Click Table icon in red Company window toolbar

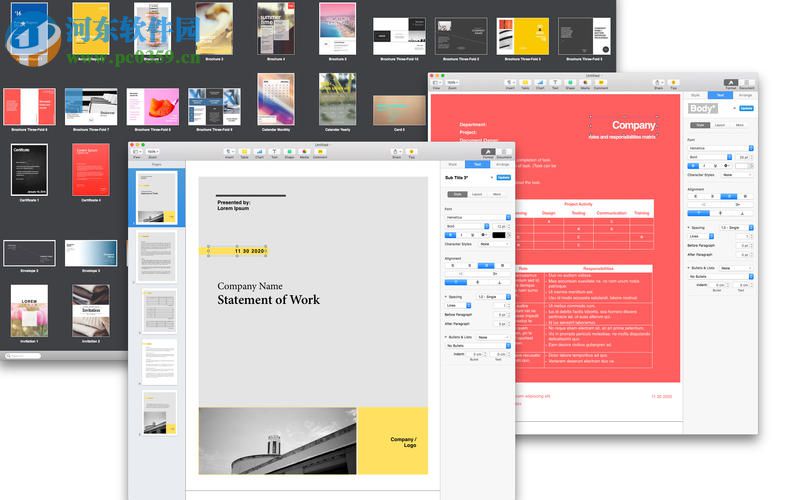(525, 82)
